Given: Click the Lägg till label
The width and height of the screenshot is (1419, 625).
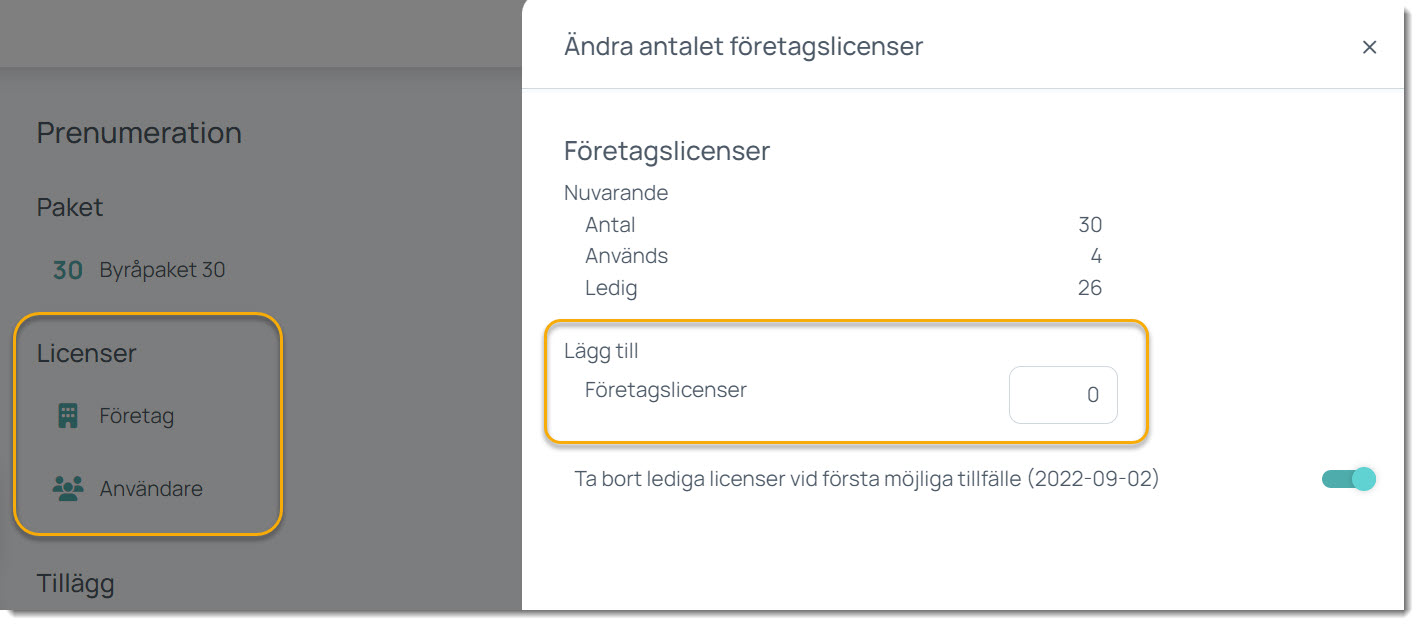Looking at the screenshot, I should [x=601, y=351].
